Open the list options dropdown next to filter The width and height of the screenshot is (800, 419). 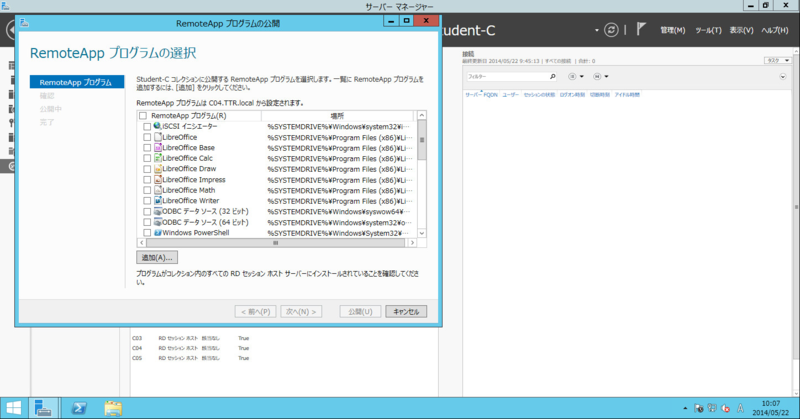(576, 77)
